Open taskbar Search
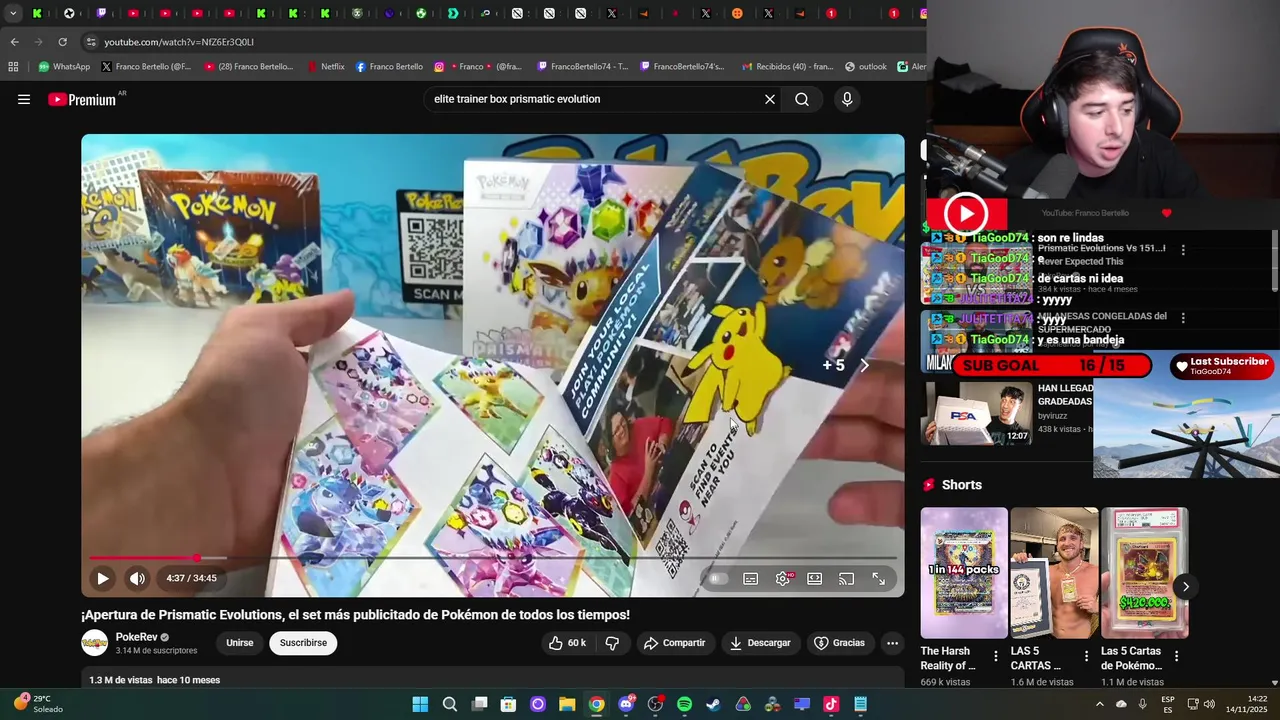The image size is (1280, 720). [450, 704]
